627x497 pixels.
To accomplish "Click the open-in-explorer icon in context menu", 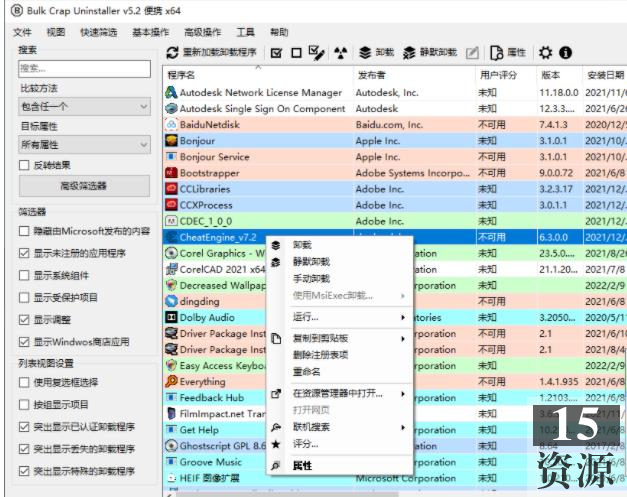I will click(276, 394).
